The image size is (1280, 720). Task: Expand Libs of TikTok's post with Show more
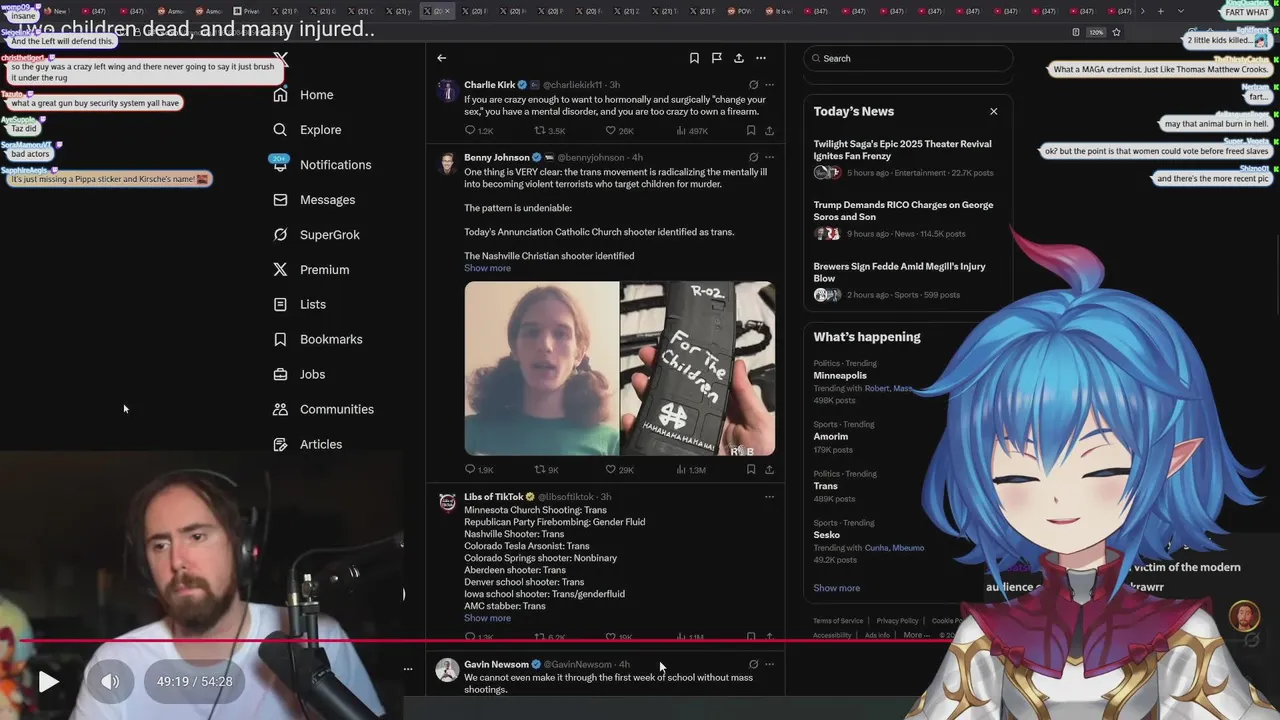click(487, 618)
